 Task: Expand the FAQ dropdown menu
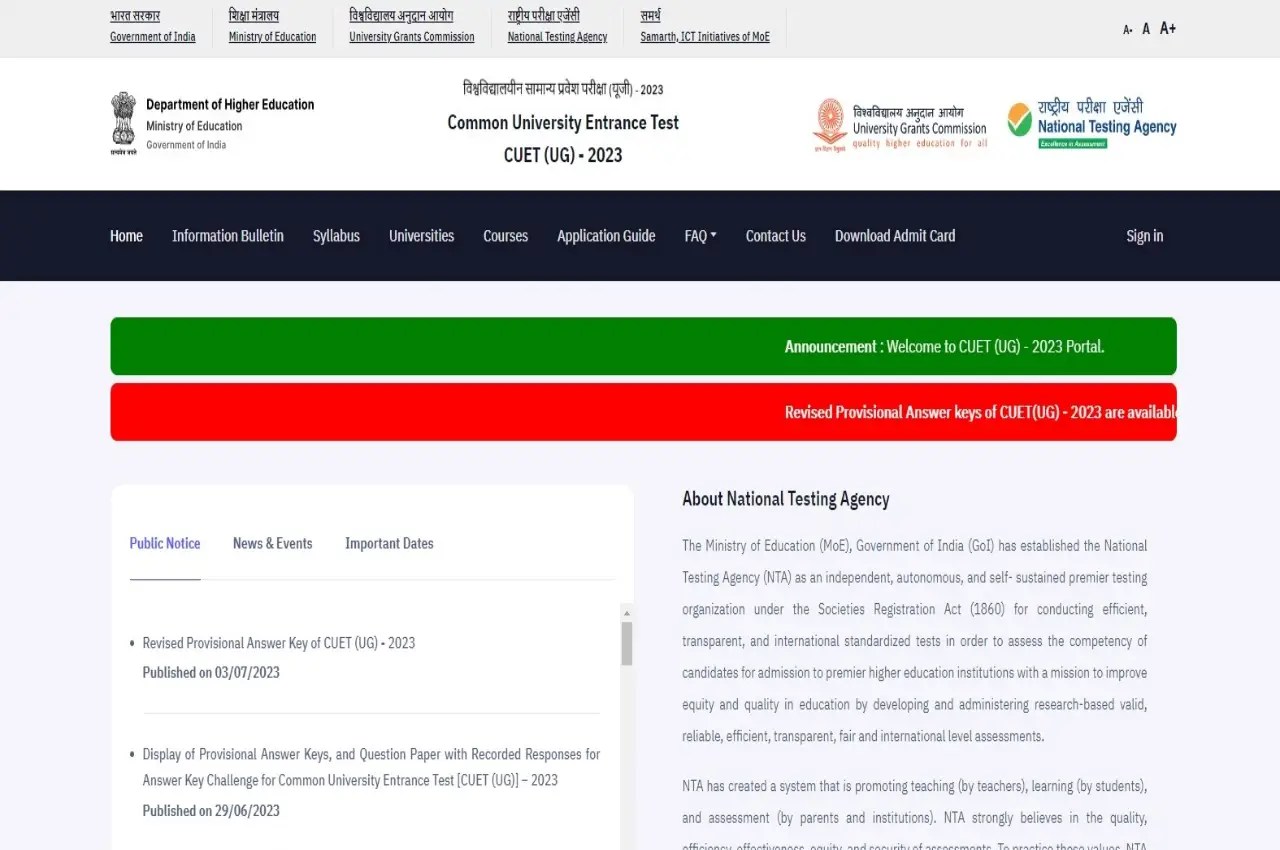pos(700,236)
